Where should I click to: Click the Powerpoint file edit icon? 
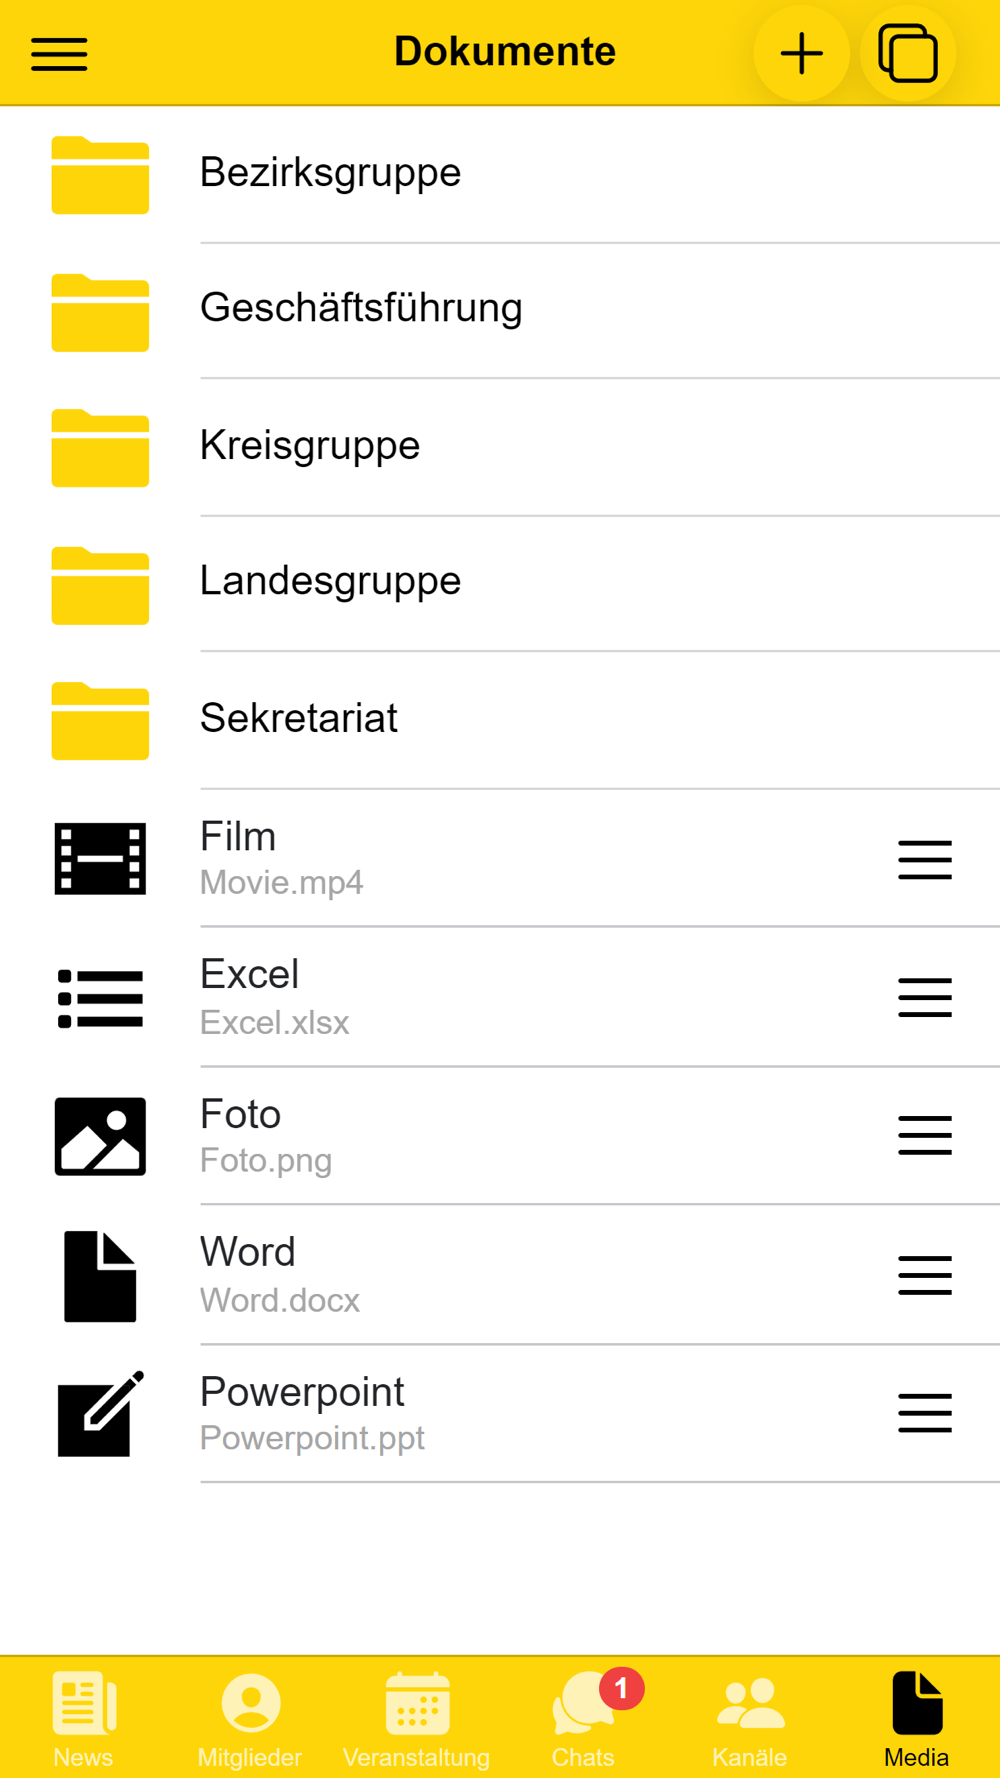pos(100,1414)
